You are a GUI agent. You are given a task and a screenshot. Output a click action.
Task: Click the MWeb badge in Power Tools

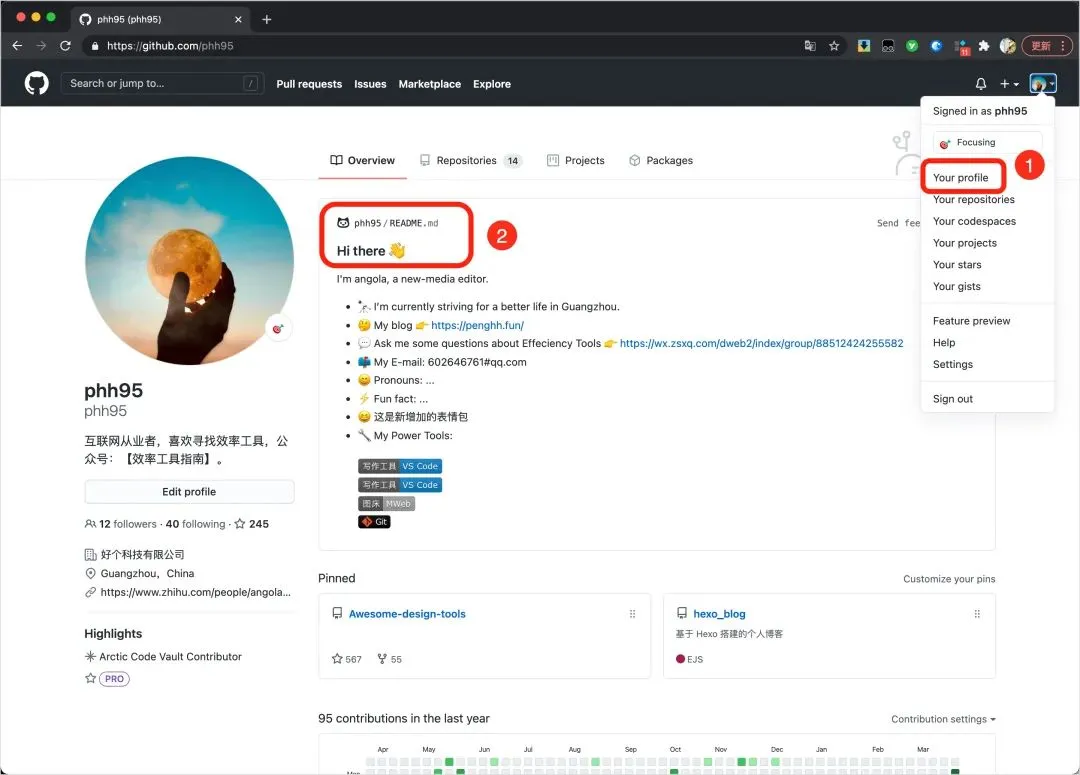(x=386, y=504)
